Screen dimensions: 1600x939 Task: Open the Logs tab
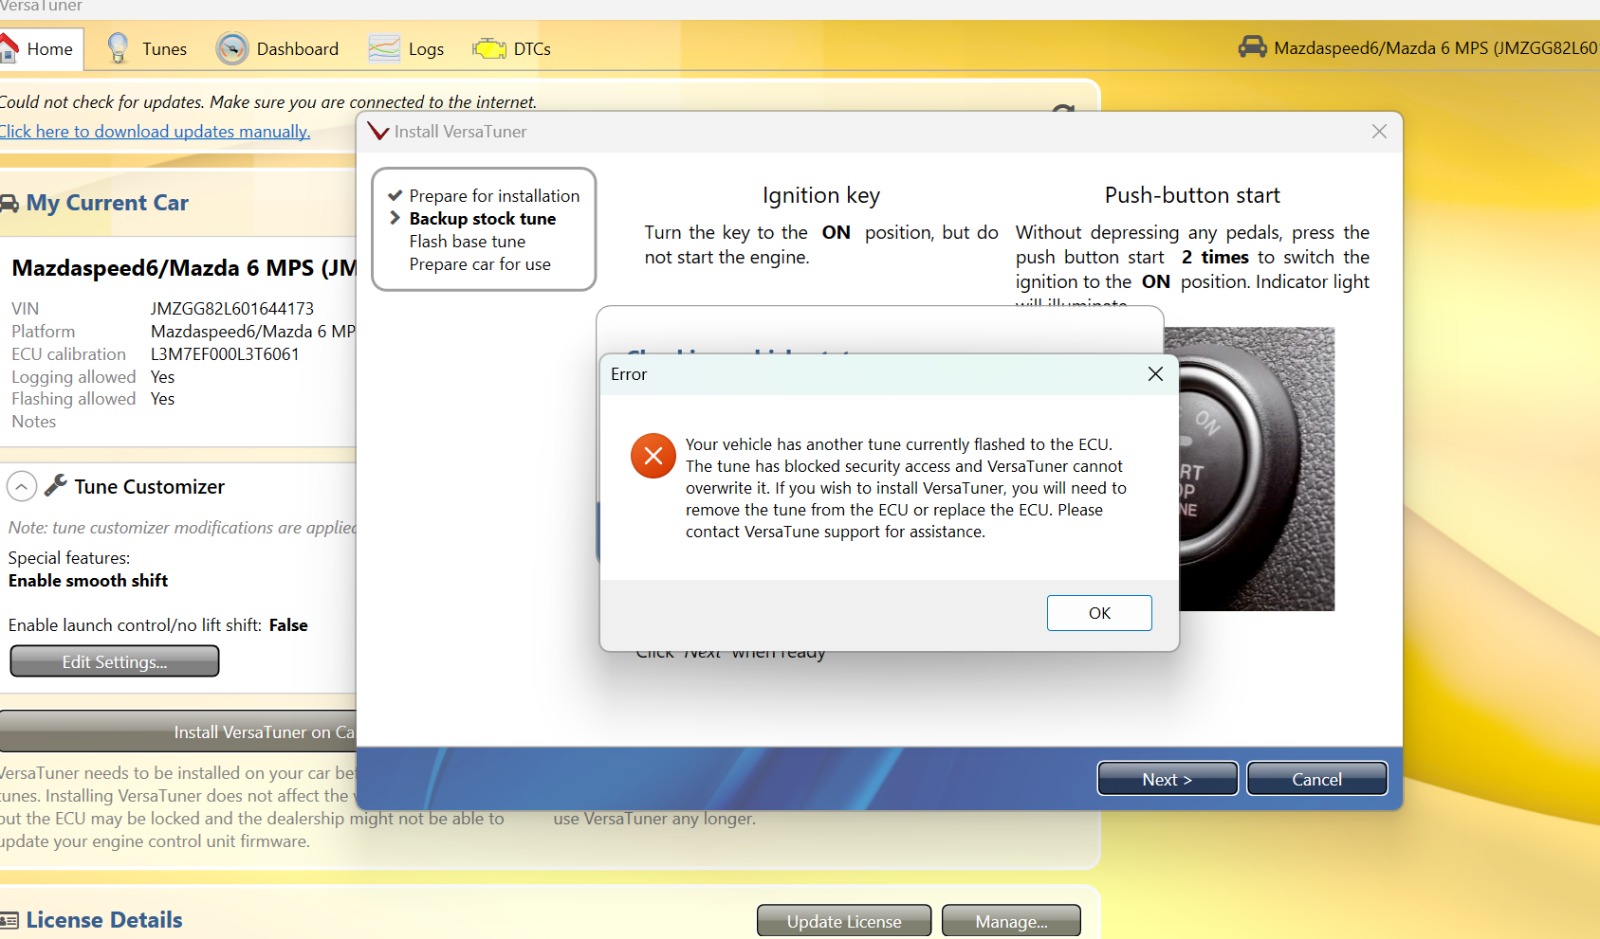[x=406, y=48]
